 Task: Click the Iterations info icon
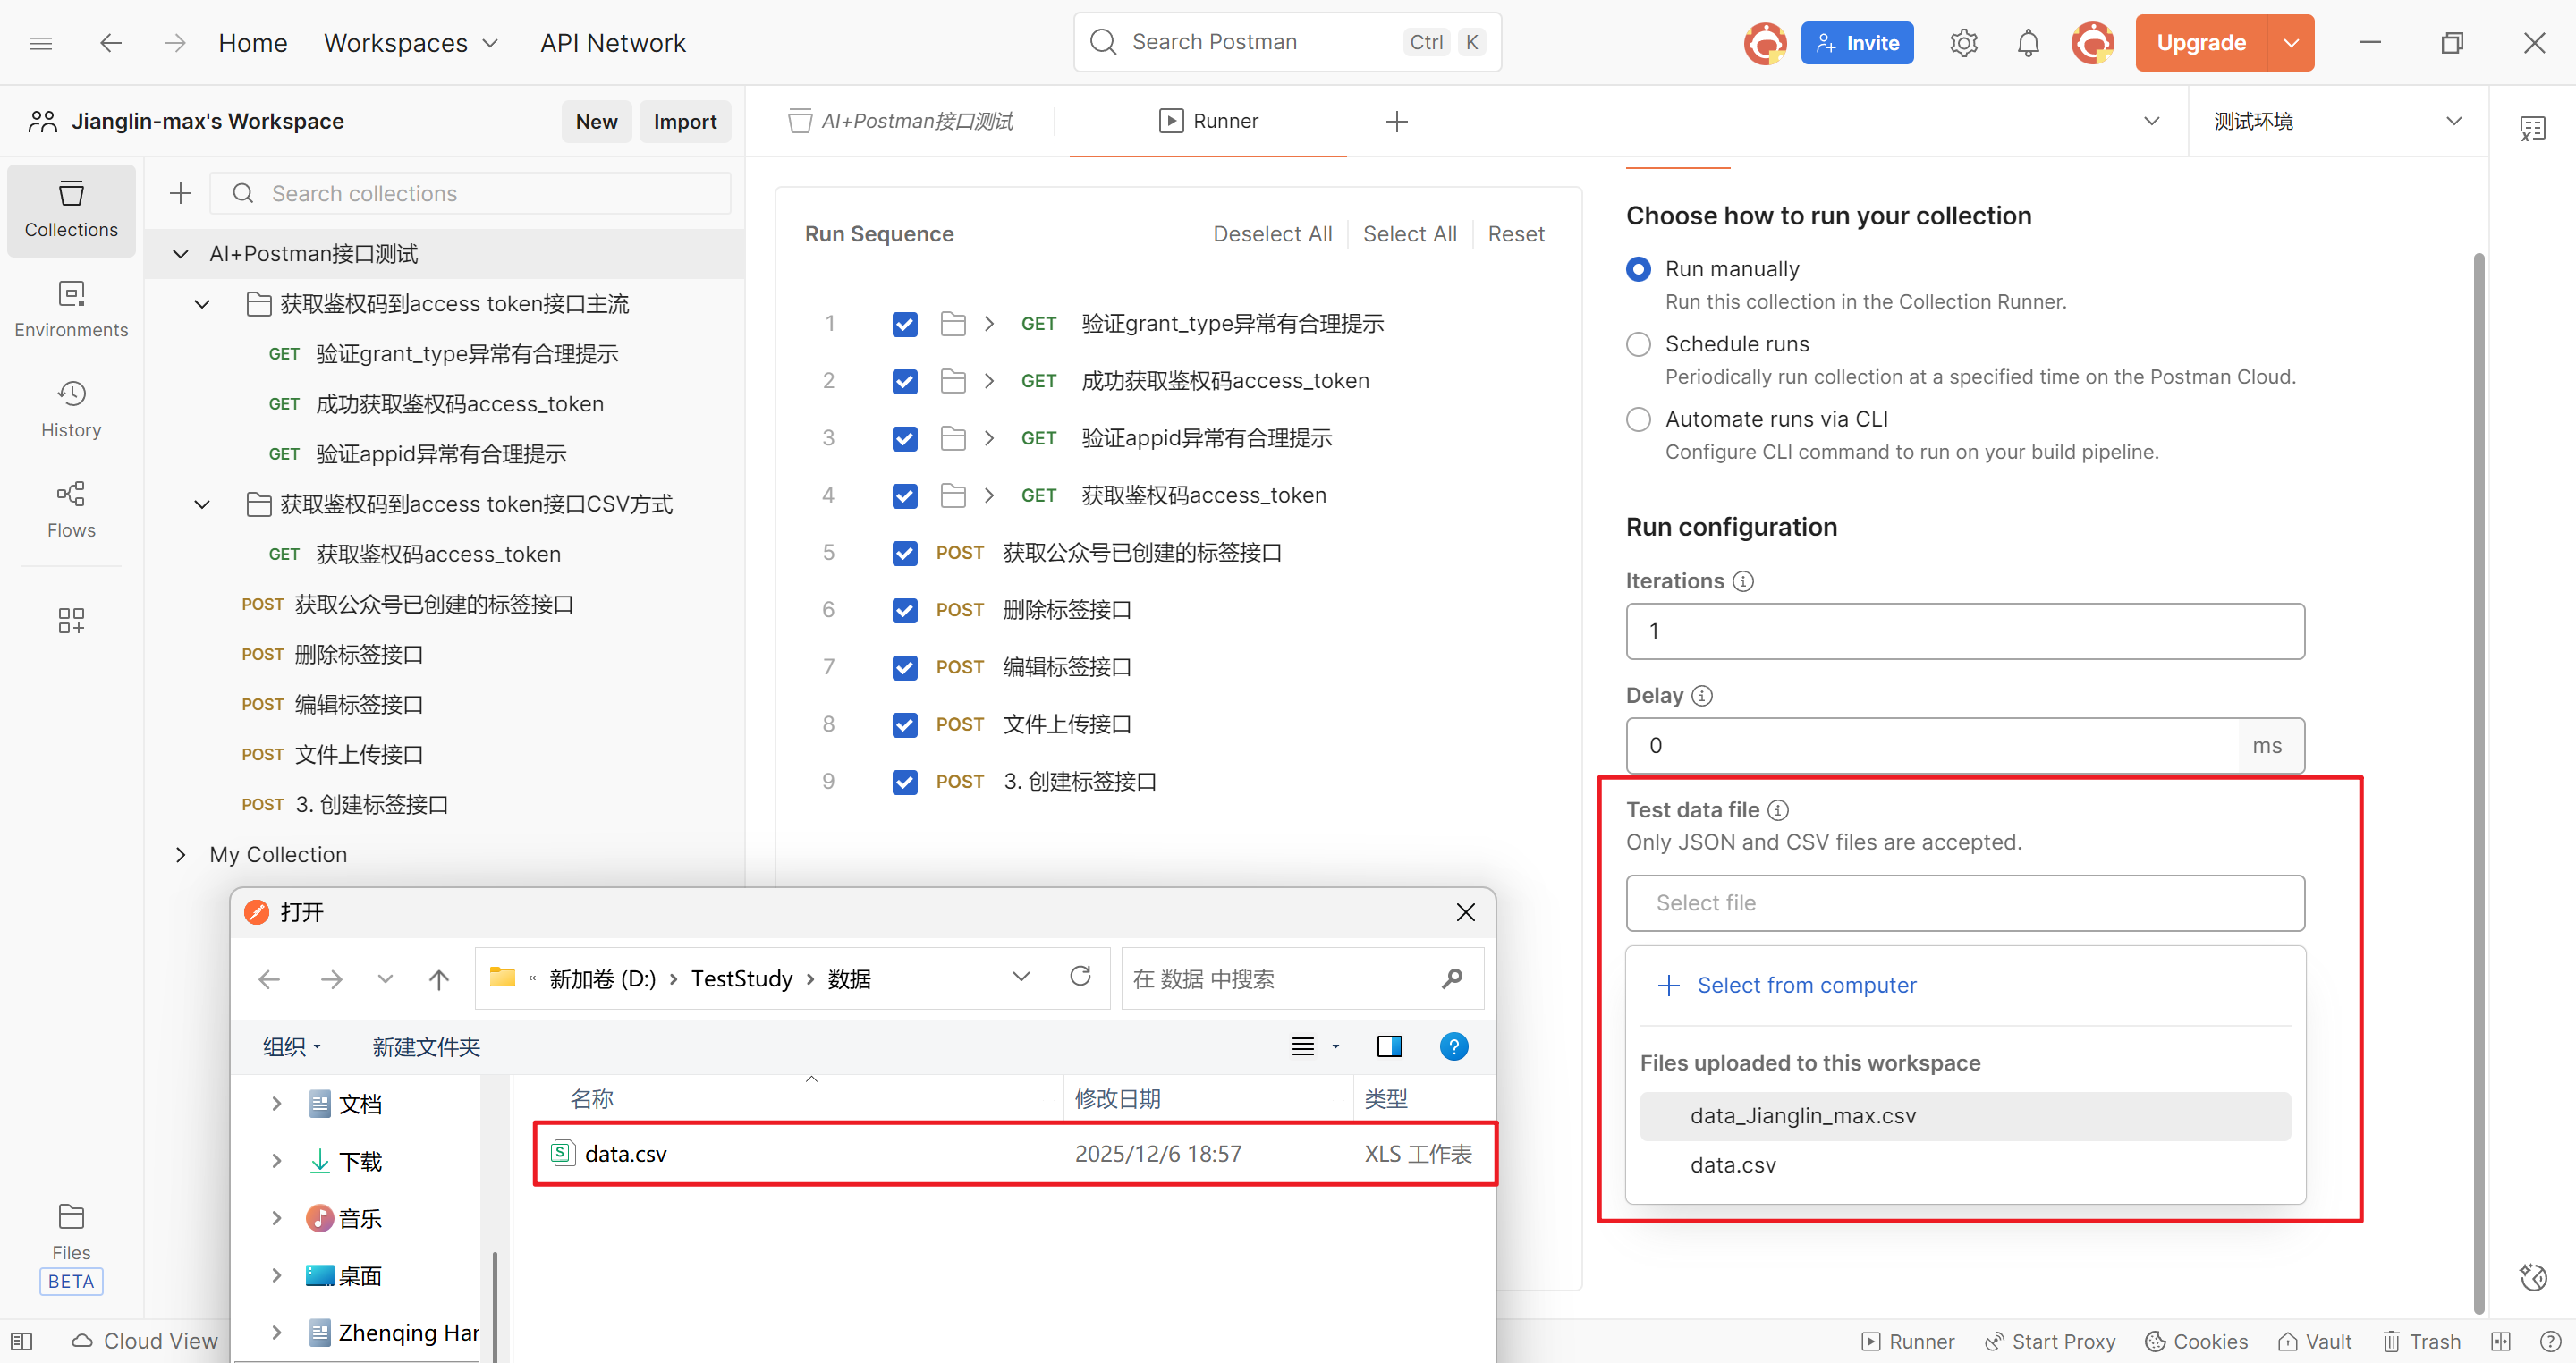pyautogui.click(x=1743, y=581)
